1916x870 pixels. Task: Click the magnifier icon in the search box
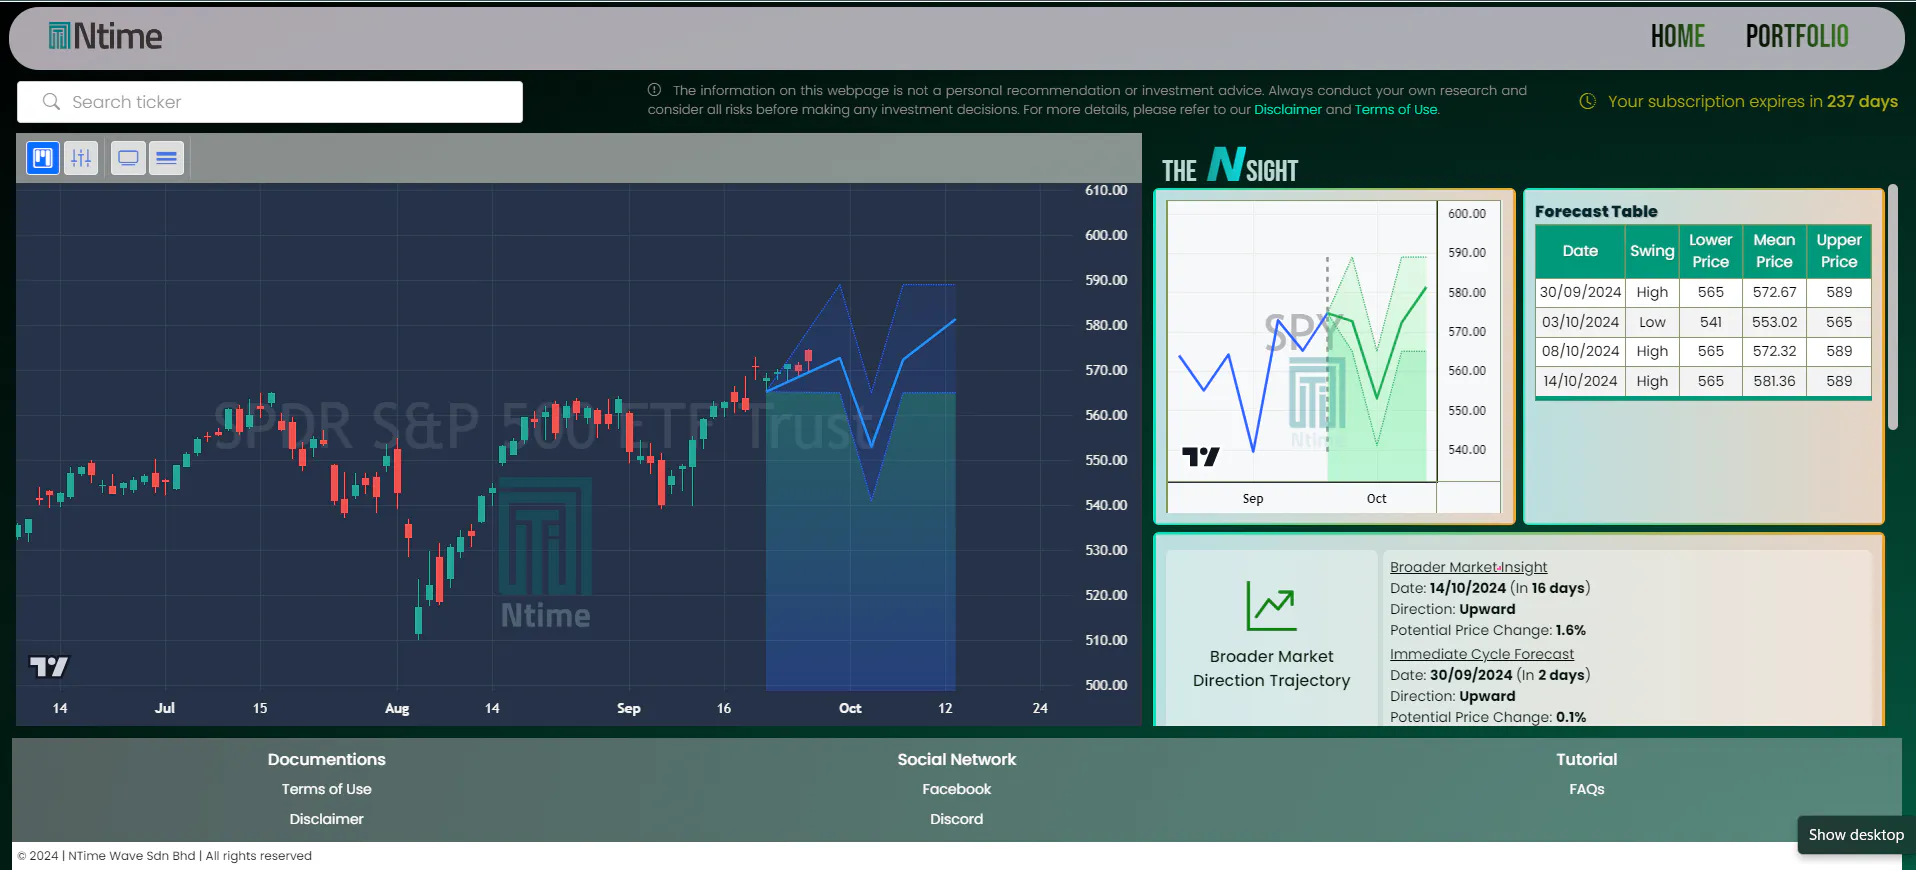pos(51,102)
